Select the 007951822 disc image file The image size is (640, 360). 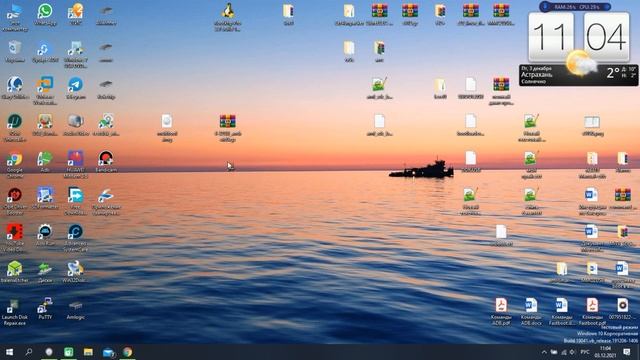coord(622,309)
